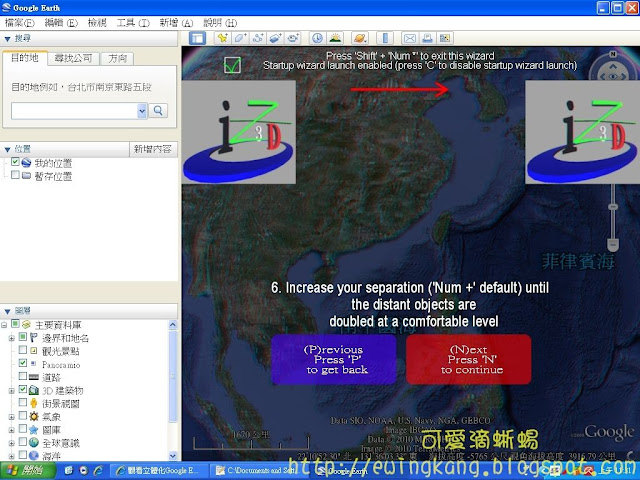The height and width of the screenshot is (480, 640).
Task: Click the globe icon beside 我的位置
Action: click(x=27, y=162)
